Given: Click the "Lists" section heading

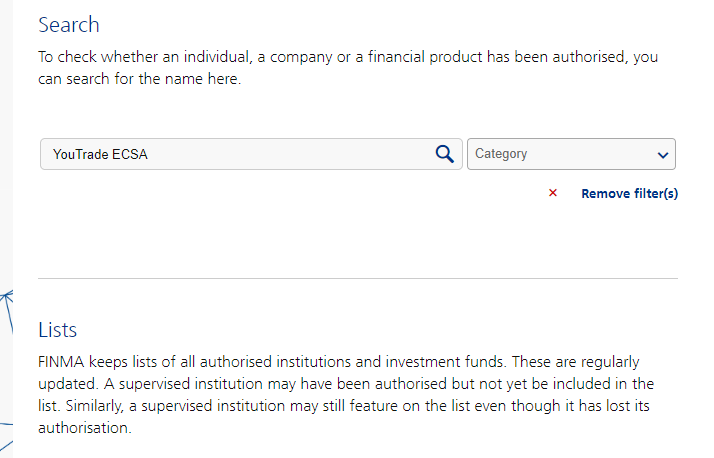Looking at the screenshot, I should [58, 329].
